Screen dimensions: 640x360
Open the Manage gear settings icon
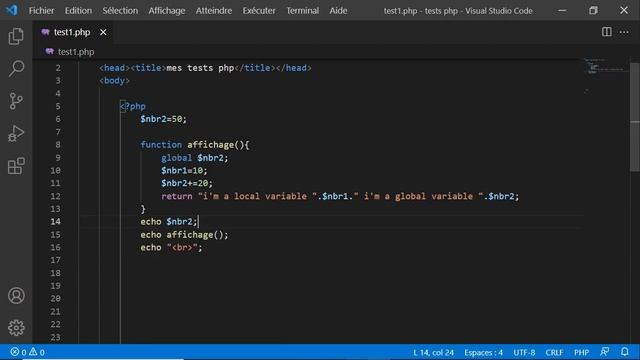coord(16,327)
